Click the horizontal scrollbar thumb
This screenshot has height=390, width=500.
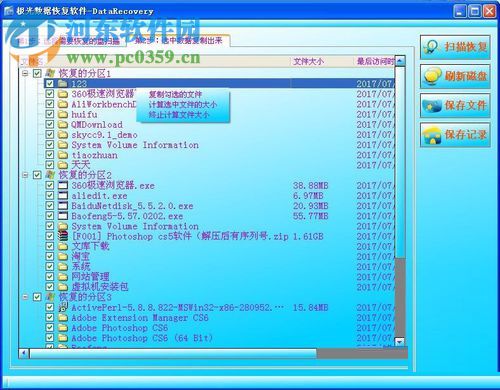[x=173, y=353]
